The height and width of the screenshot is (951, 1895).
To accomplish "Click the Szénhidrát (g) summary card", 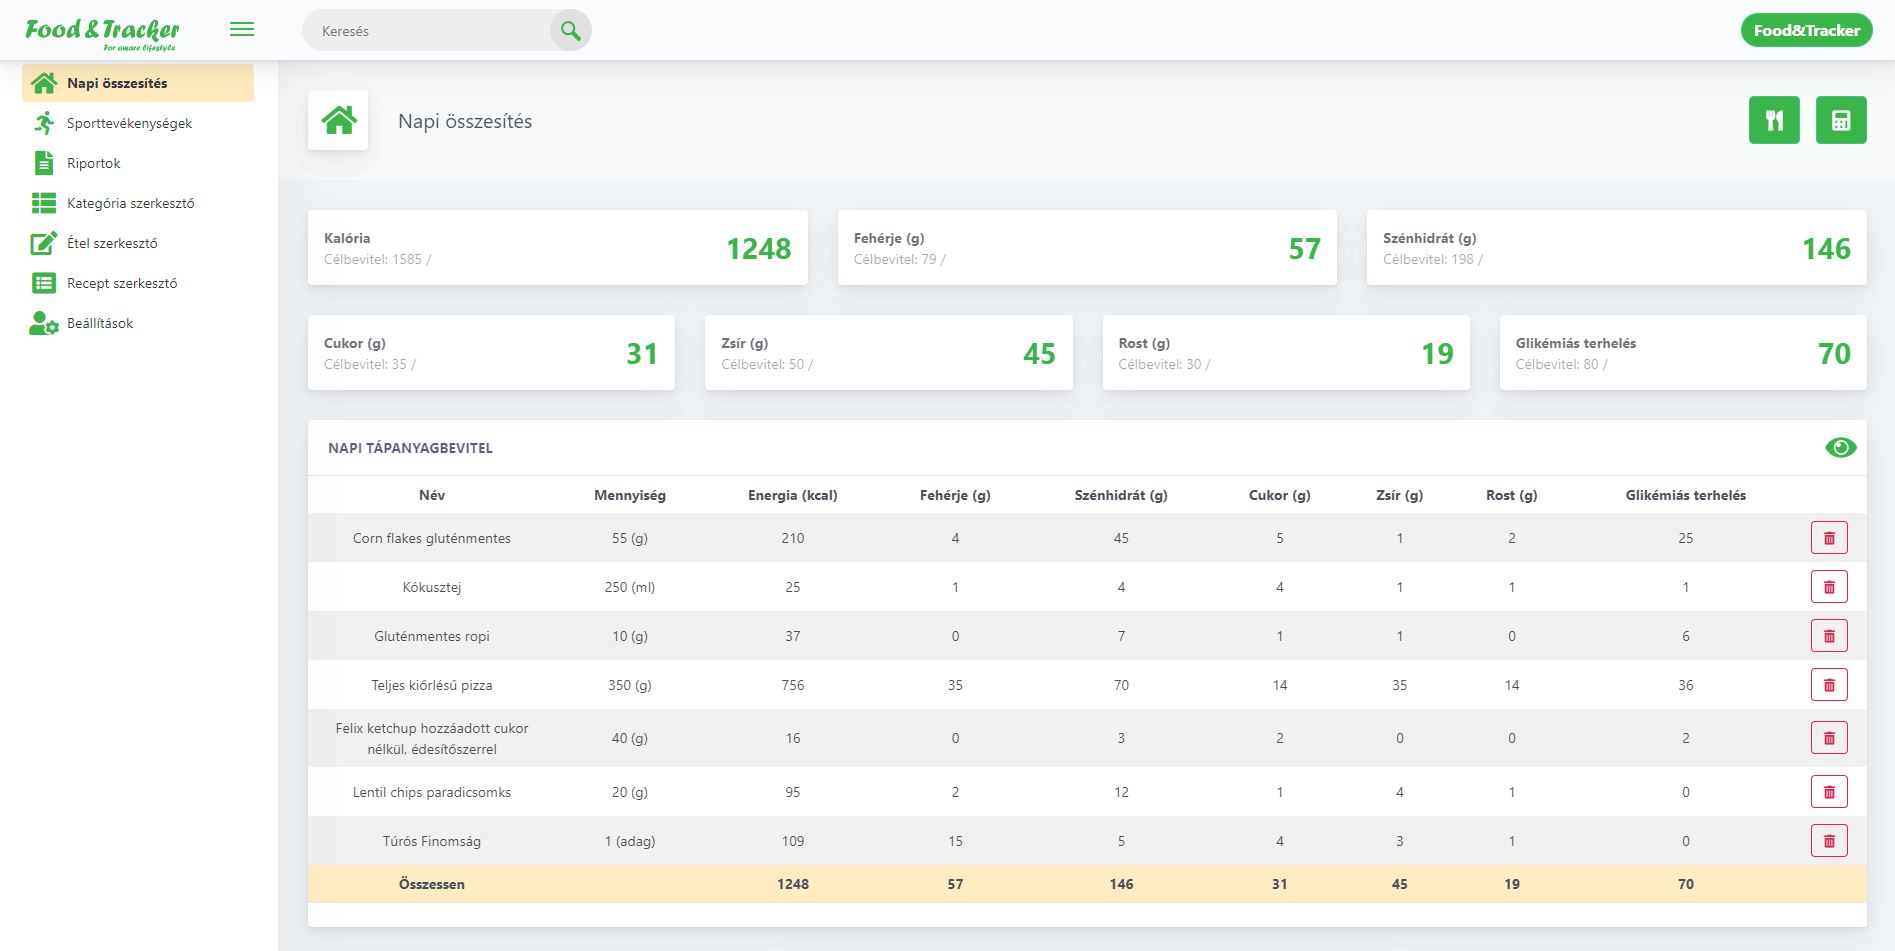I will 1616,248.
